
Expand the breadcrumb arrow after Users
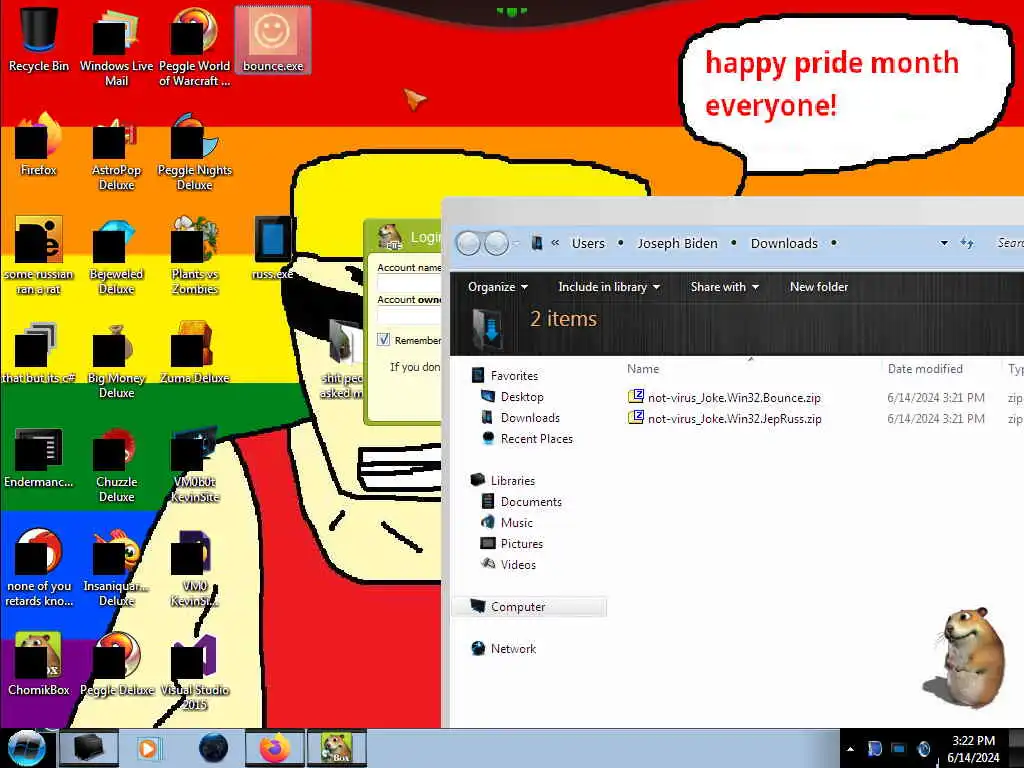point(620,244)
